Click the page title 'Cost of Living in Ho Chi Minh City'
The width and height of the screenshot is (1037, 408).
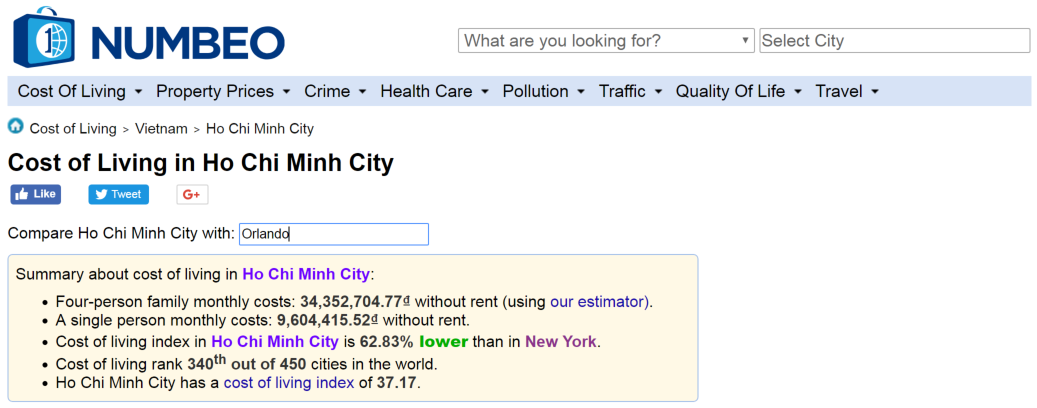200,163
